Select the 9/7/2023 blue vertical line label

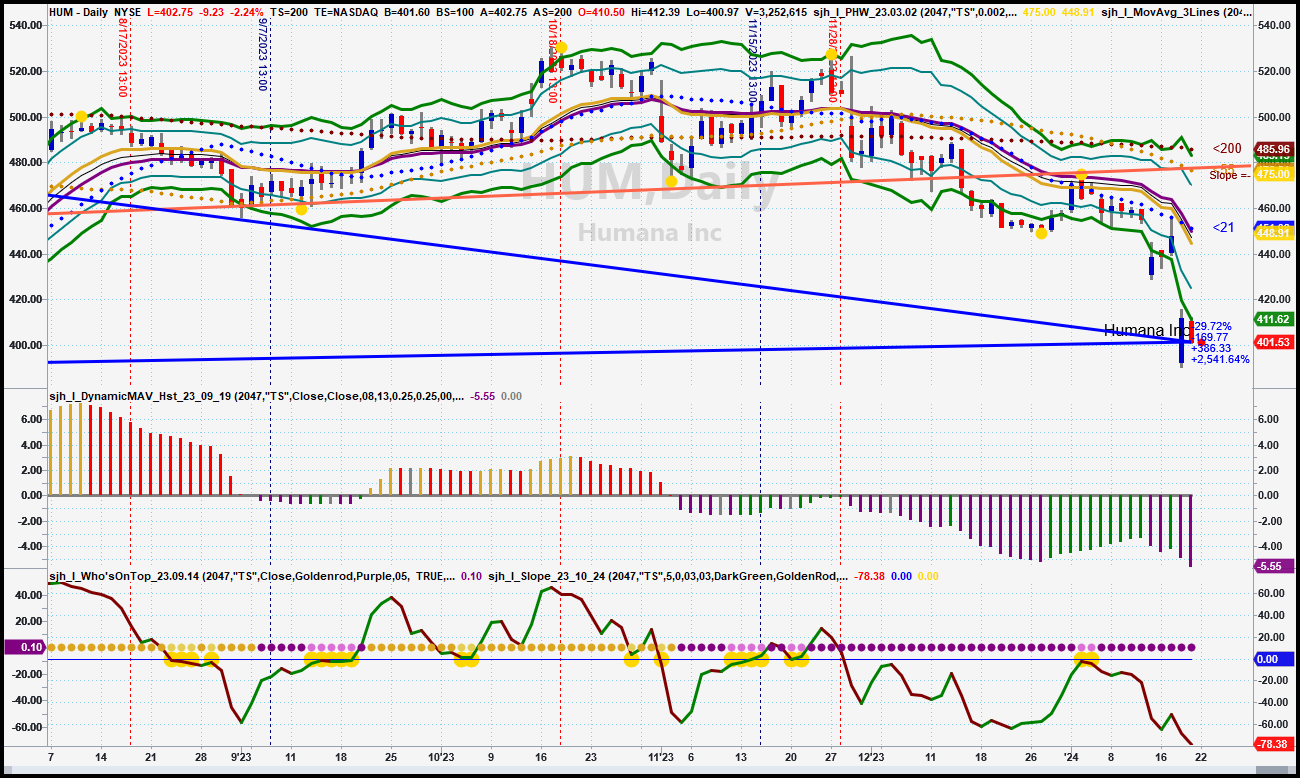(x=262, y=56)
